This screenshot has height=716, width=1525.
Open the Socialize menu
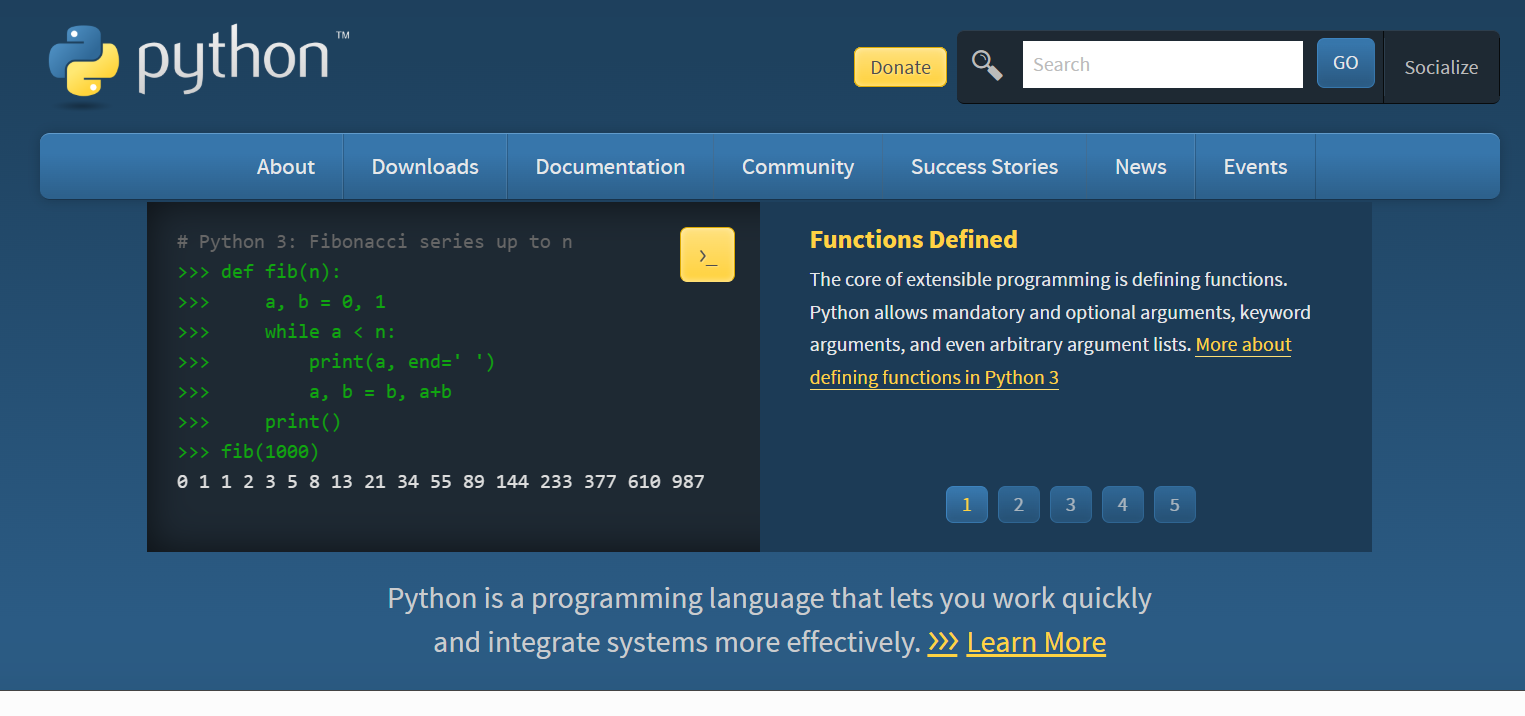tap(1440, 67)
